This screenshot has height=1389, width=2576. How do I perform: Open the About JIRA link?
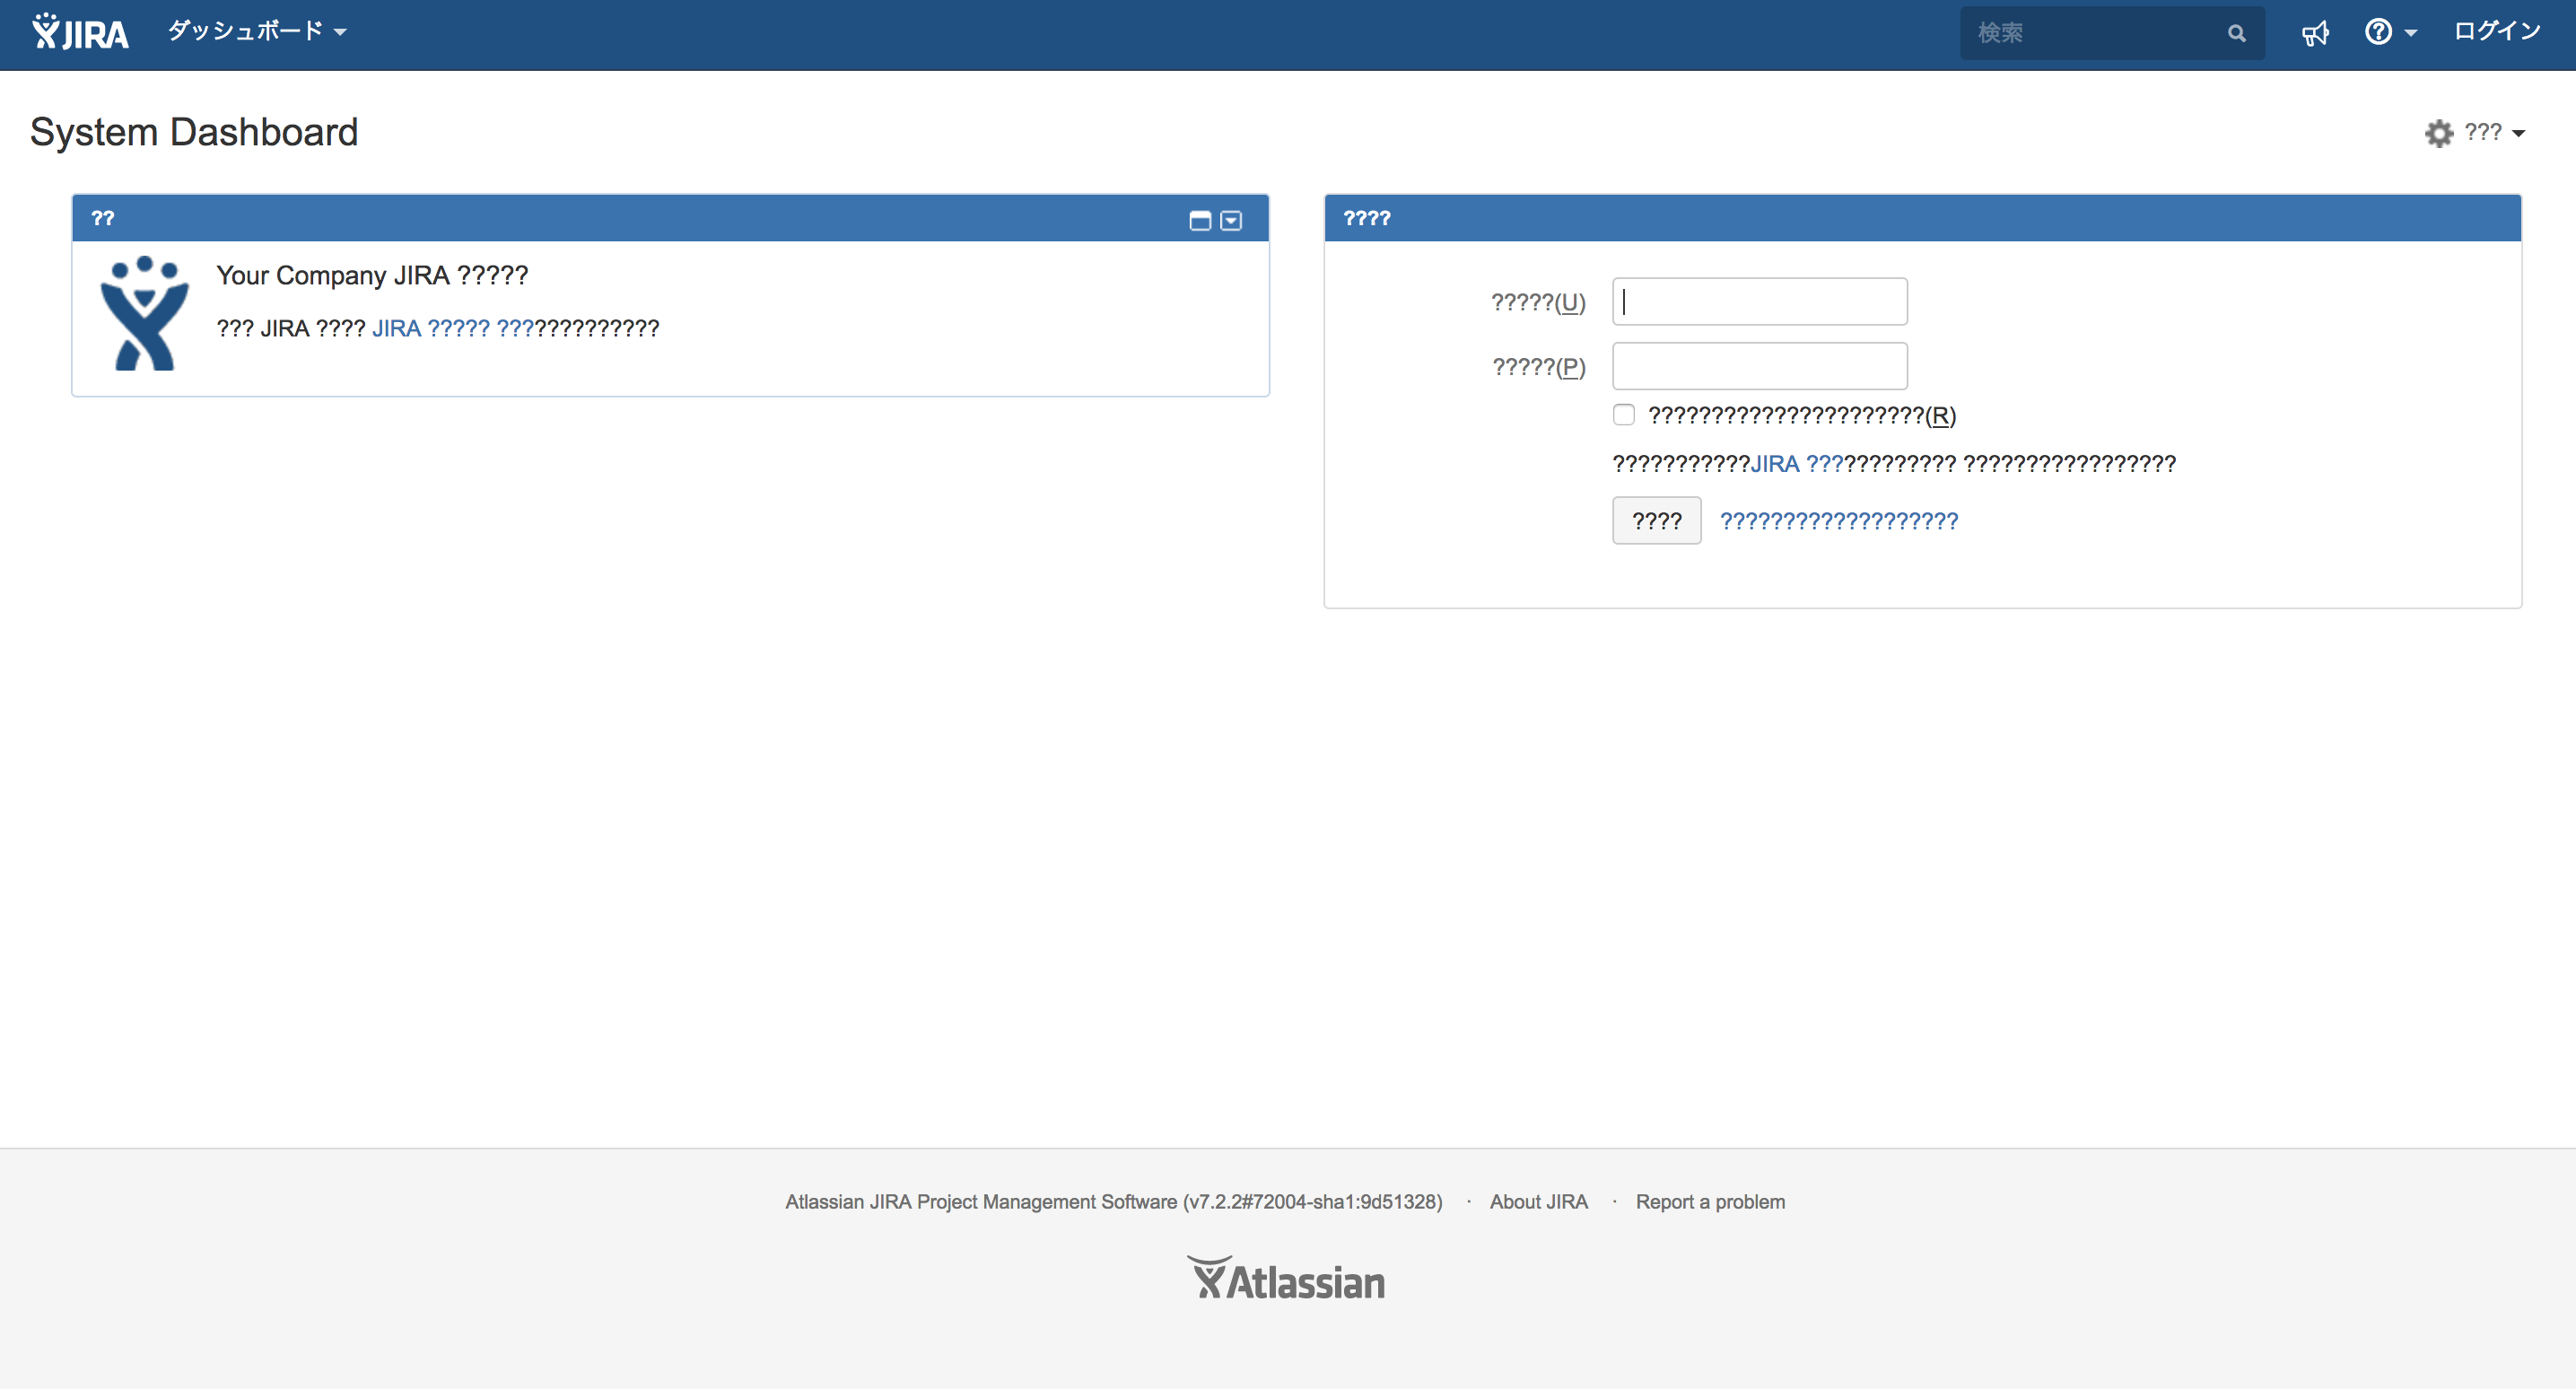1538,1201
